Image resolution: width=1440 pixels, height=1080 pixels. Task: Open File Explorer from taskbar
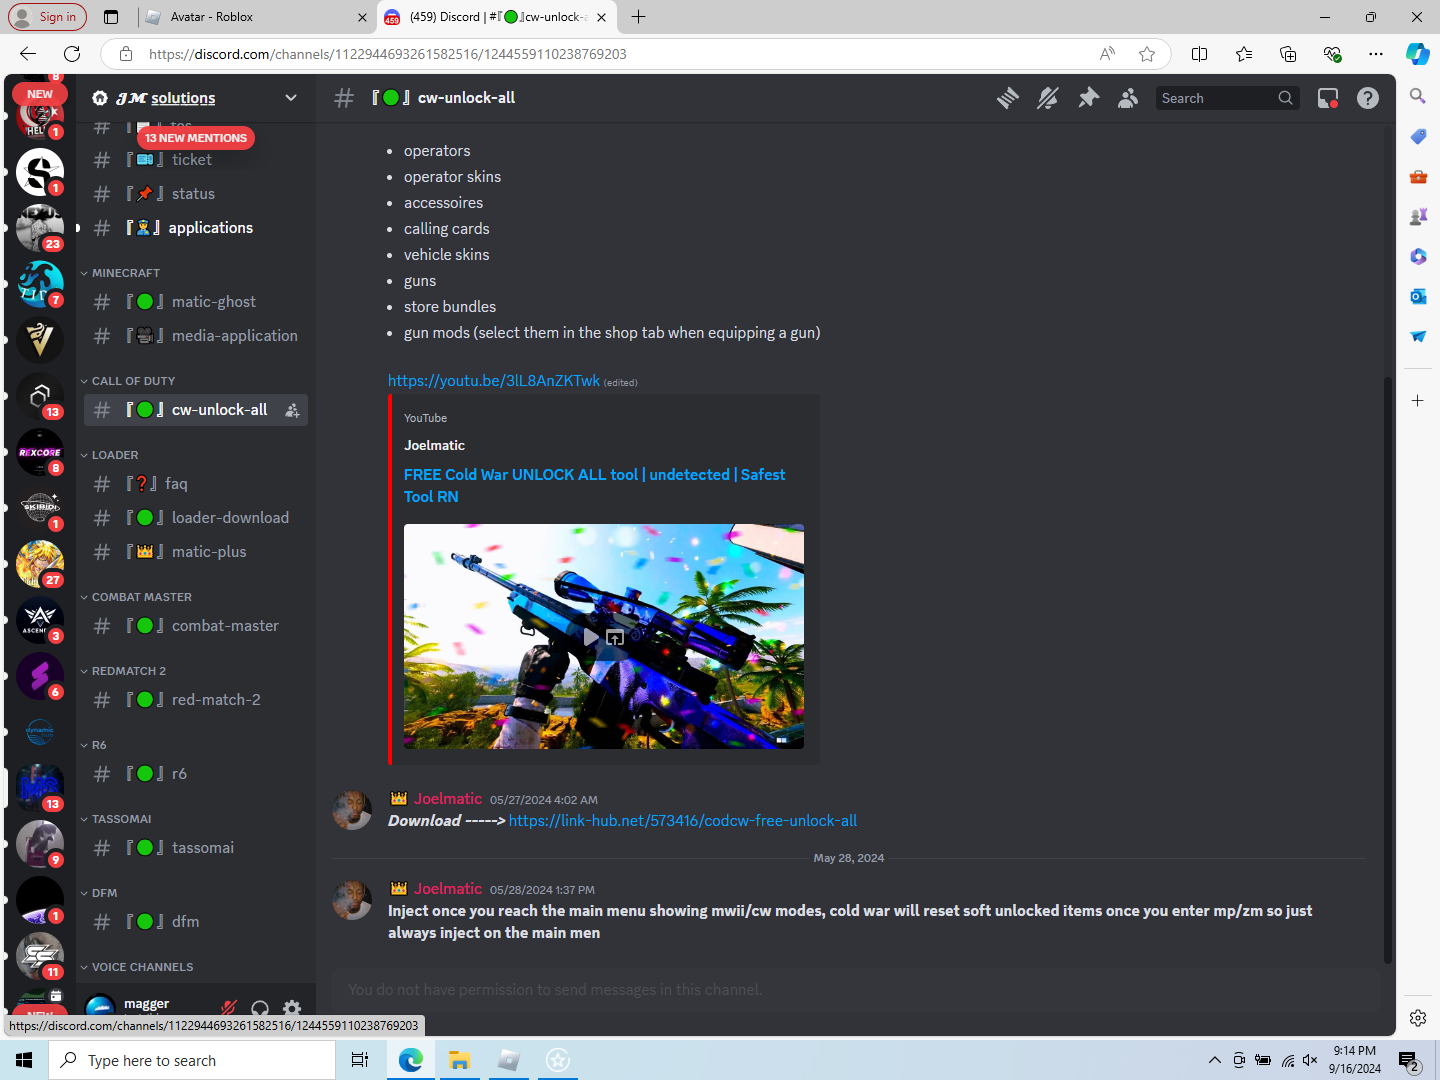pyautogui.click(x=460, y=1060)
